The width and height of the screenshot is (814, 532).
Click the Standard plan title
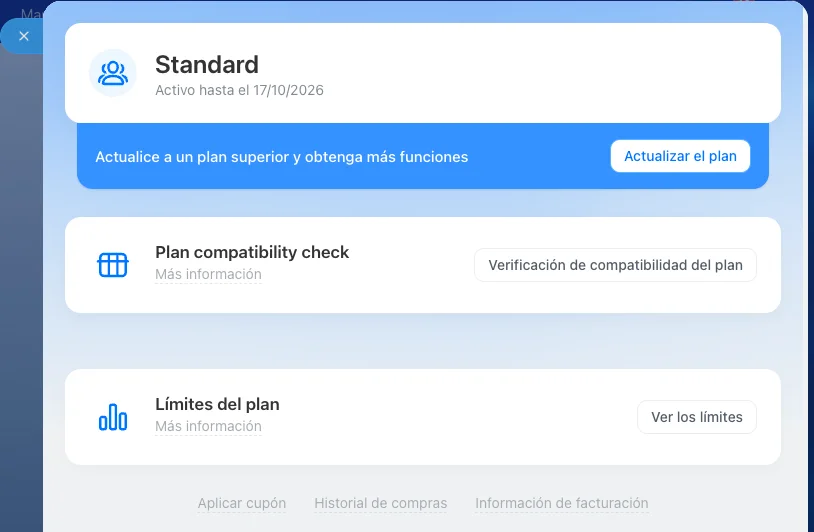[207, 65]
